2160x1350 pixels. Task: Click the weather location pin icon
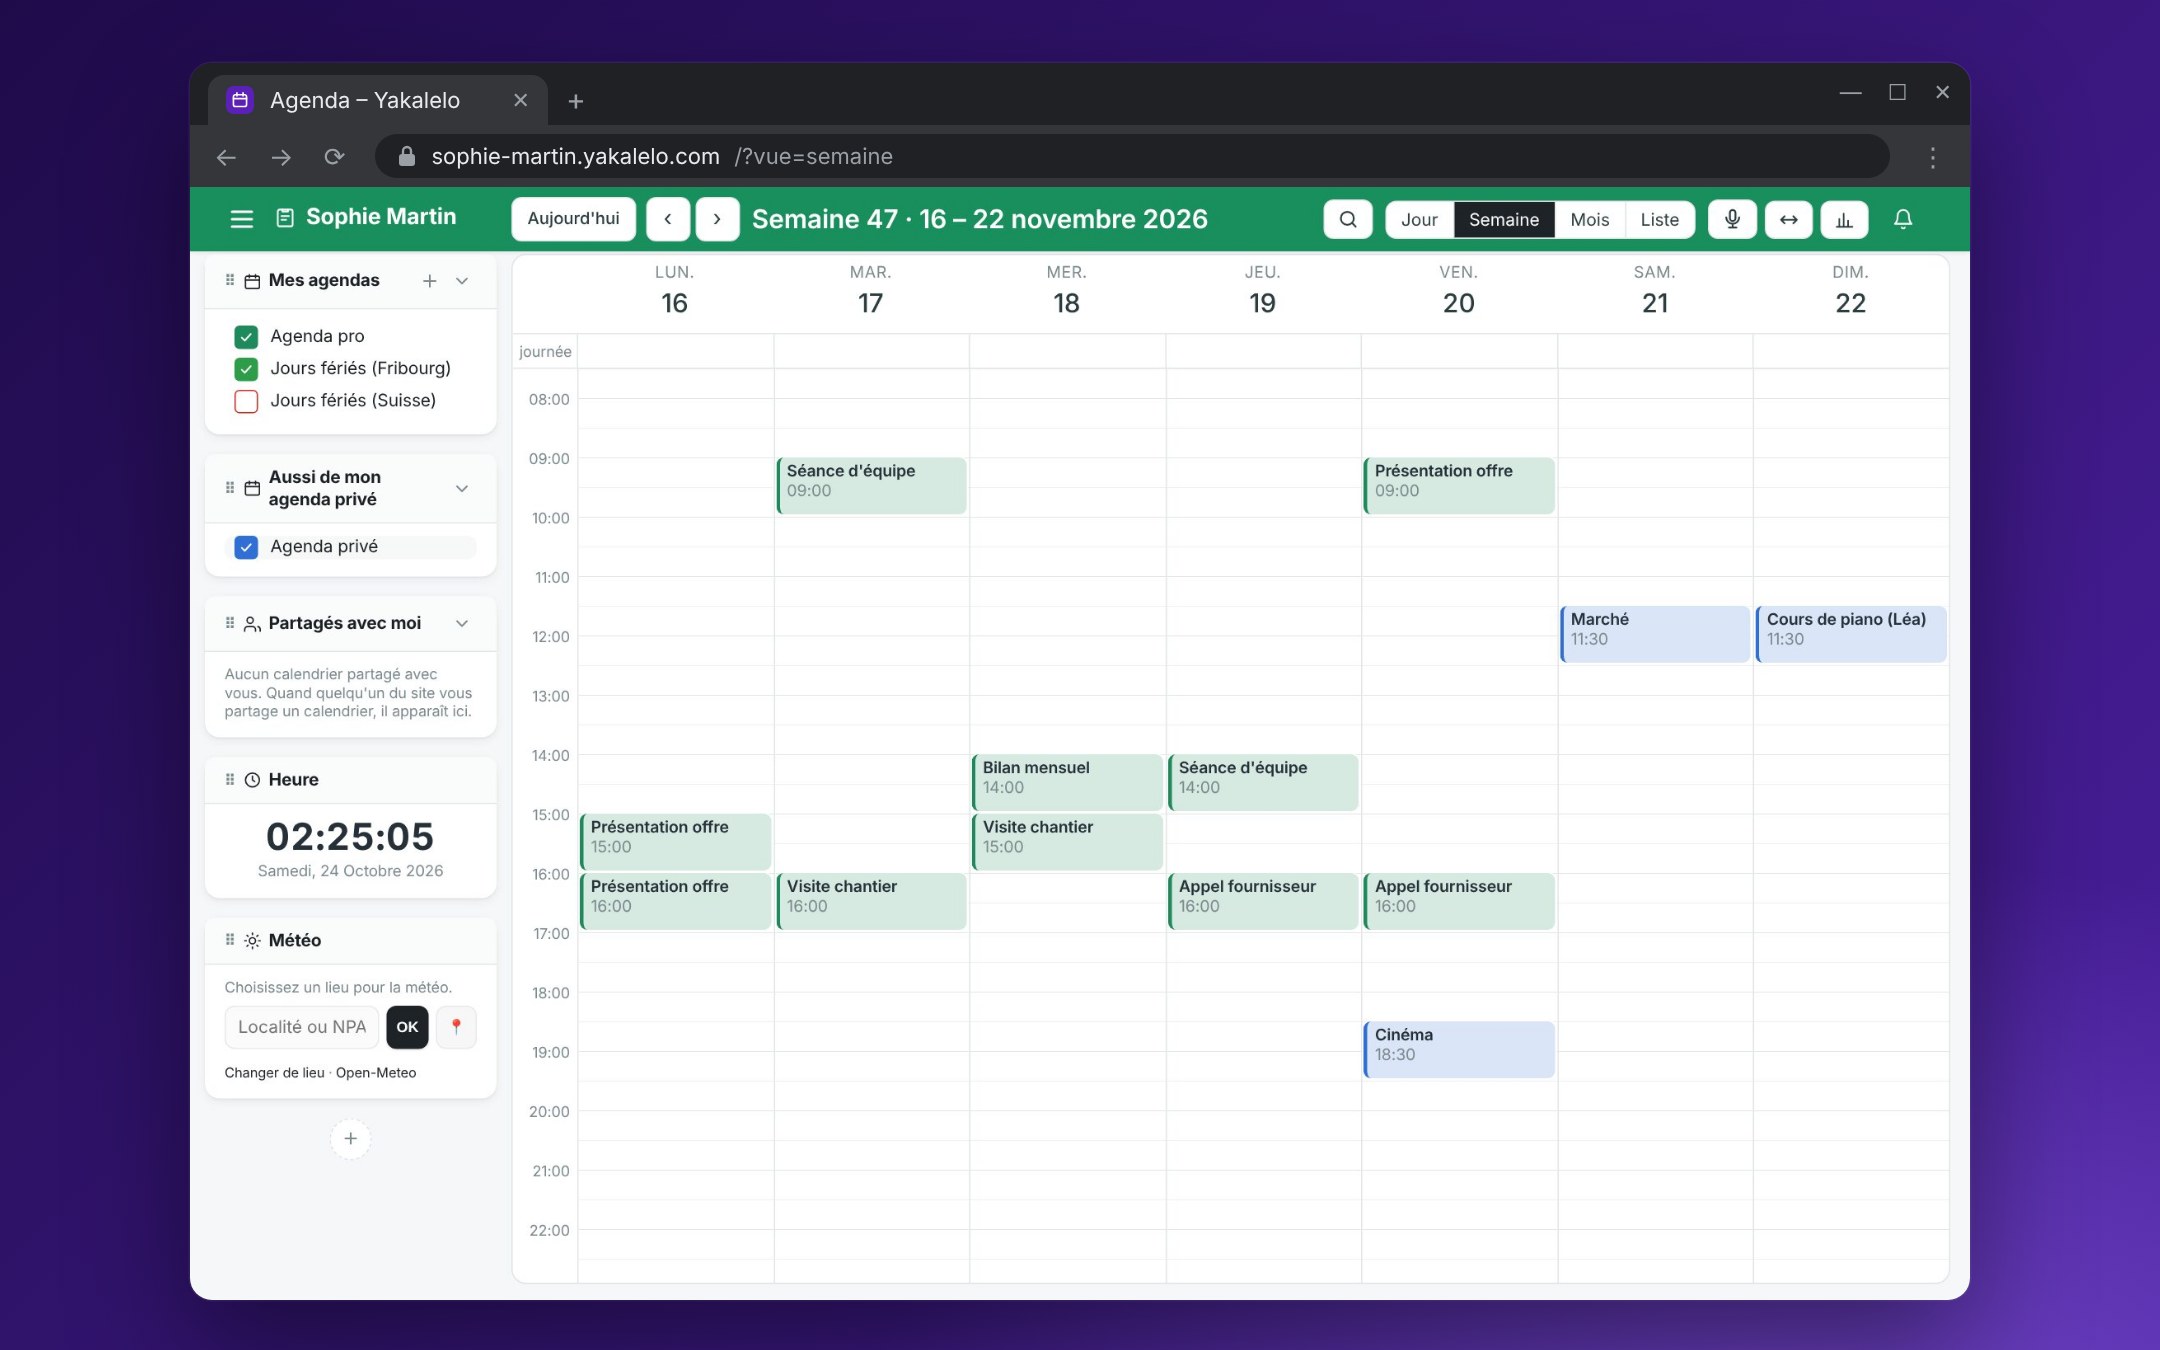pyautogui.click(x=456, y=1027)
